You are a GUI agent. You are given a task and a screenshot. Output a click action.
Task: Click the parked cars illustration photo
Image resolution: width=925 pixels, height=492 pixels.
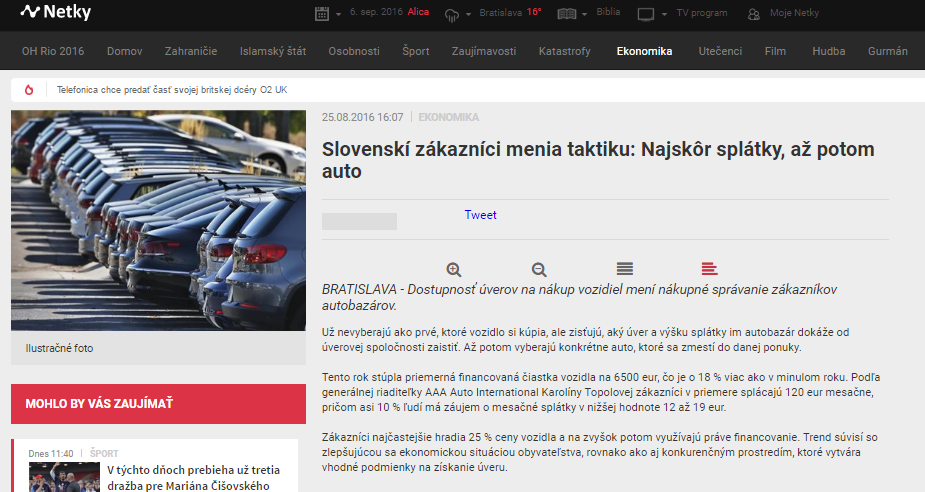(158, 220)
